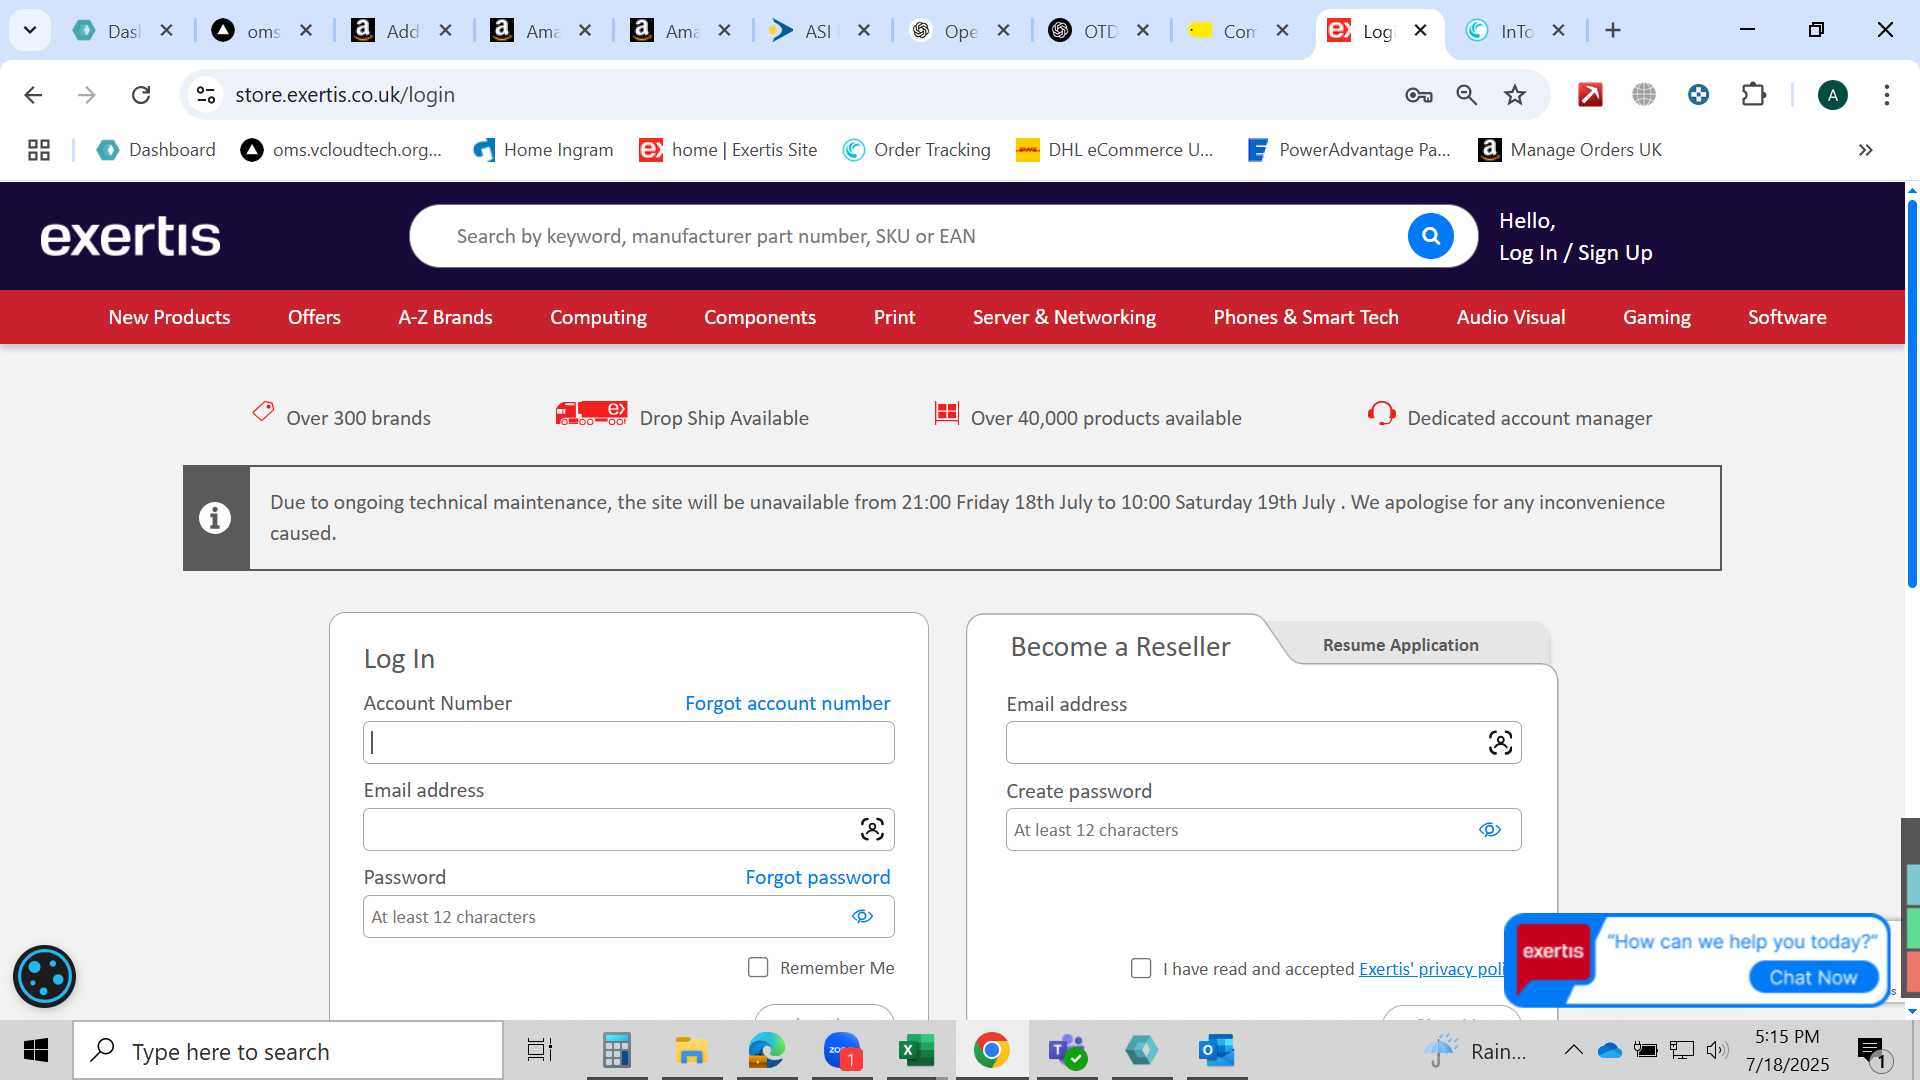The width and height of the screenshot is (1920, 1080).
Task: Open the Chrome three-dot menu
Action: [1886, 95]
